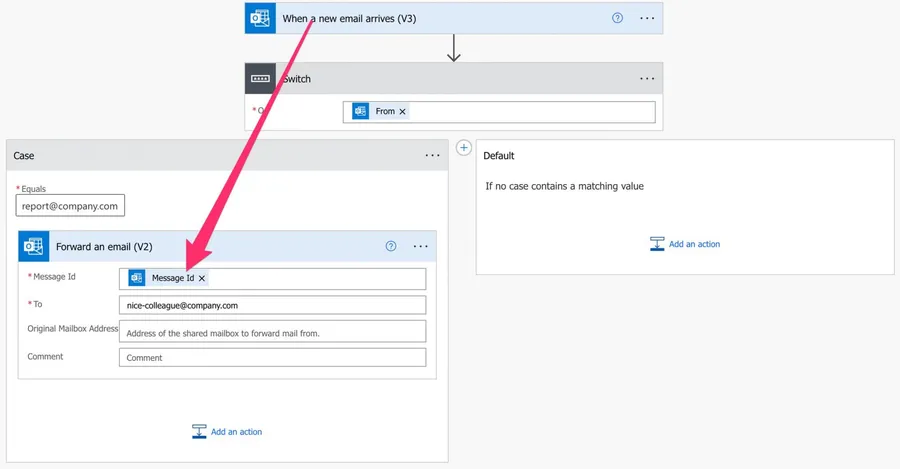Open the Case ellipsis menu

[432, 156]
